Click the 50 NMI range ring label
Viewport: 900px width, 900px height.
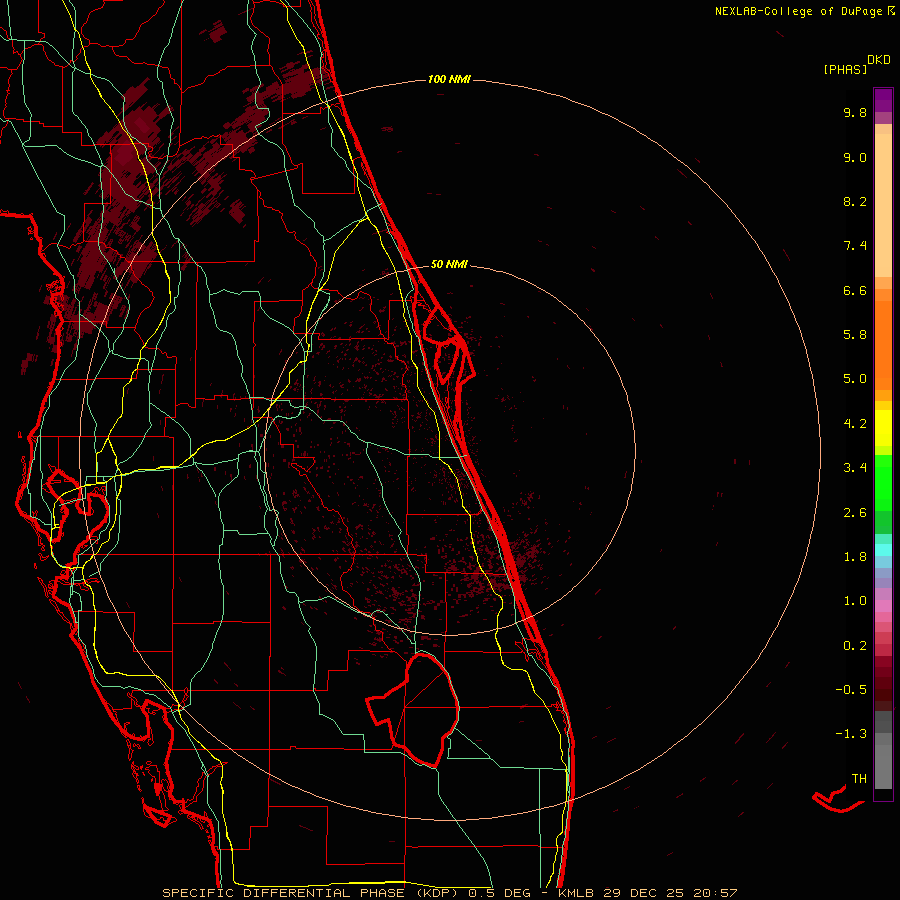[449, 264]
